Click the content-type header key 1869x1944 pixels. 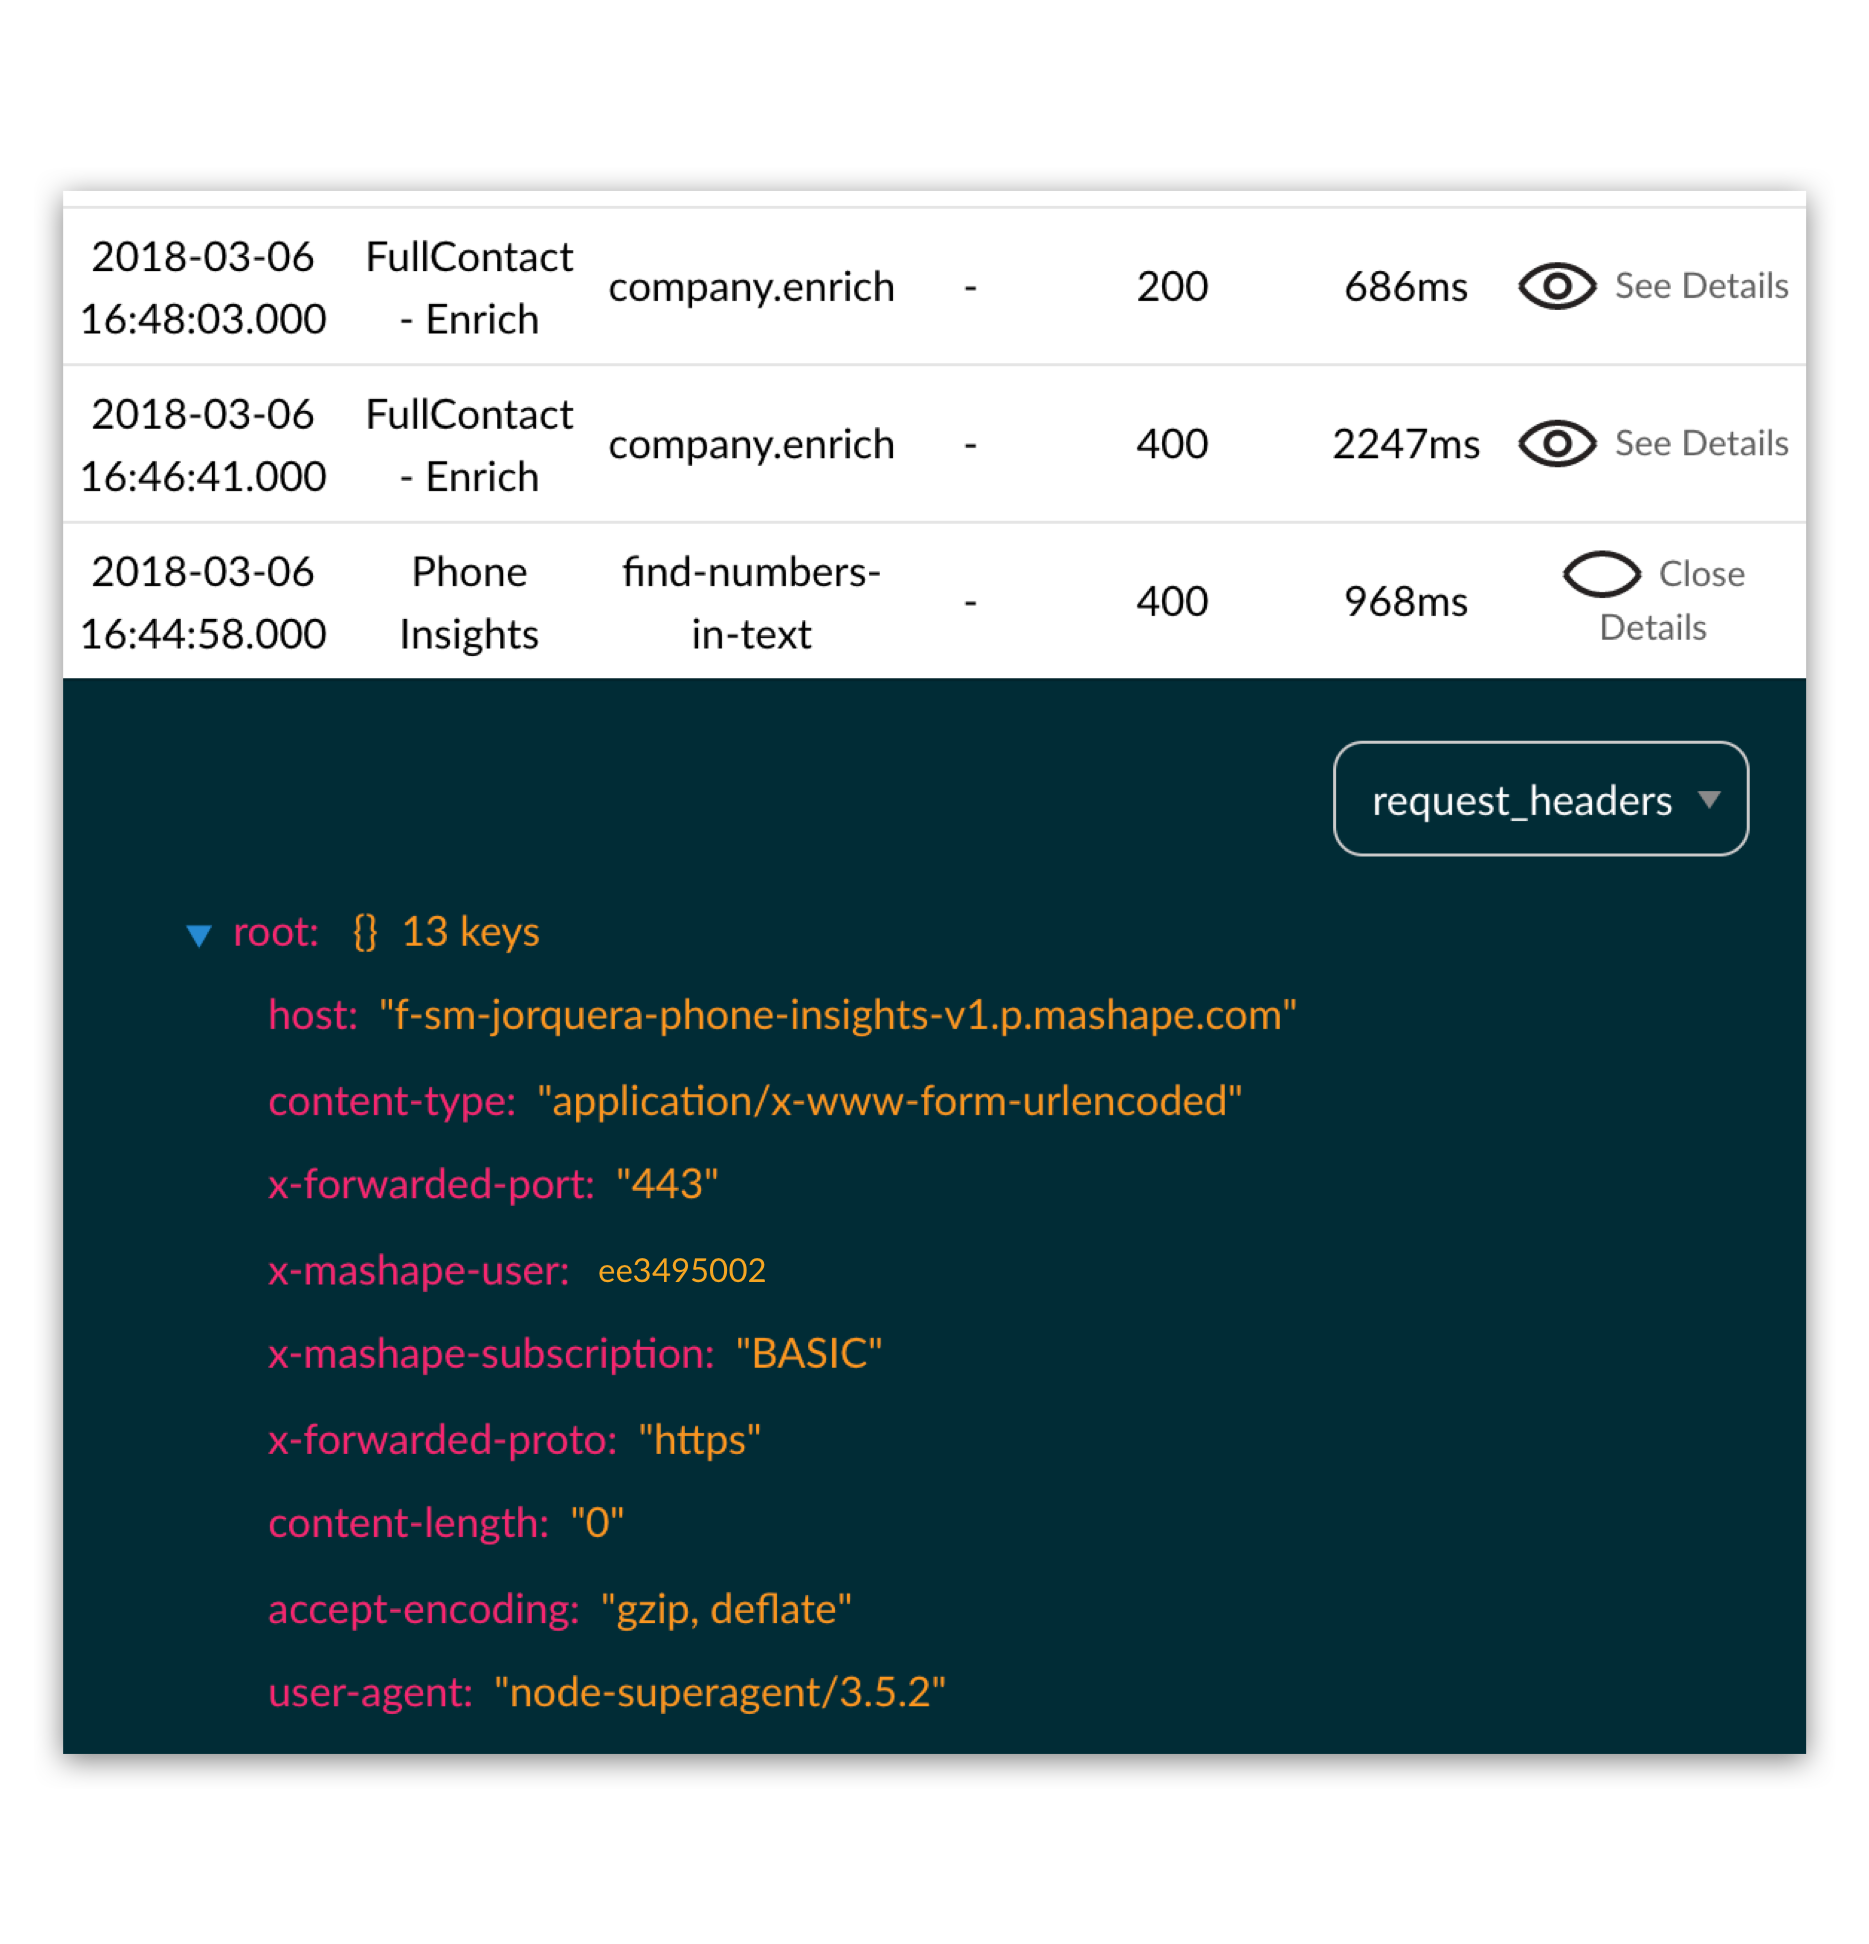tap(392, 1101)
